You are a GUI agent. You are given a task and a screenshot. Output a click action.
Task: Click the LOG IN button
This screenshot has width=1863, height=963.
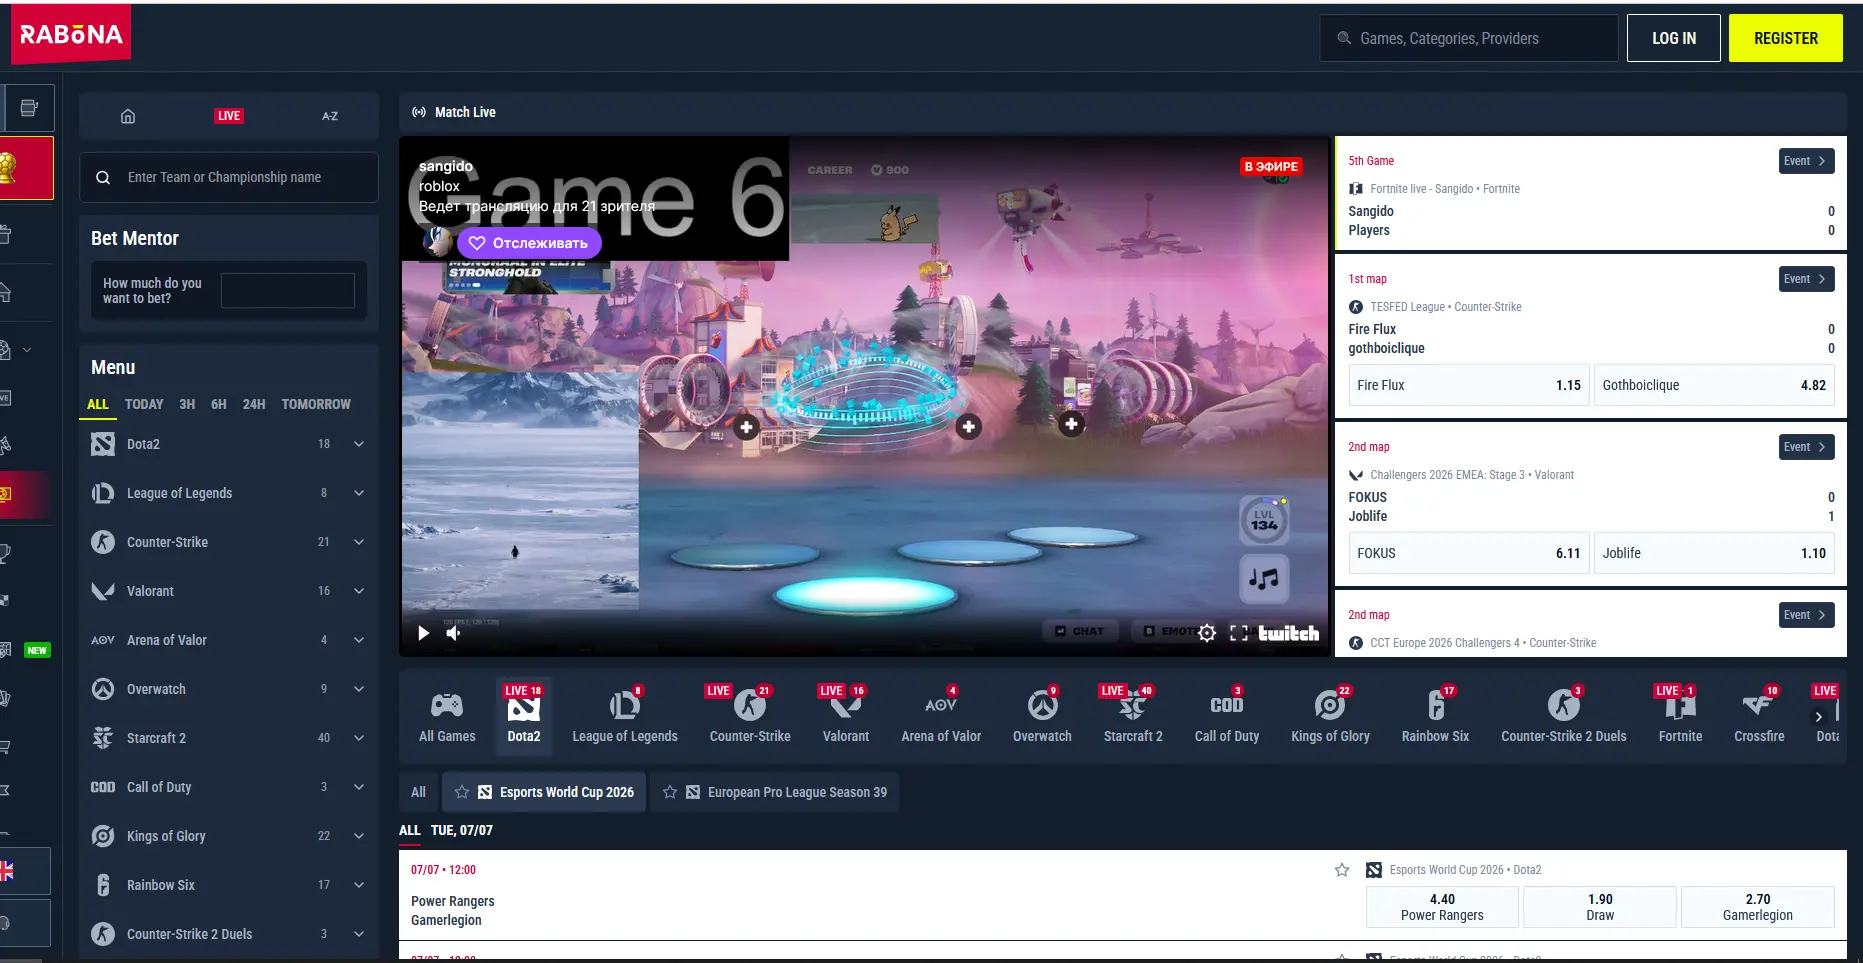[1674, 38]
